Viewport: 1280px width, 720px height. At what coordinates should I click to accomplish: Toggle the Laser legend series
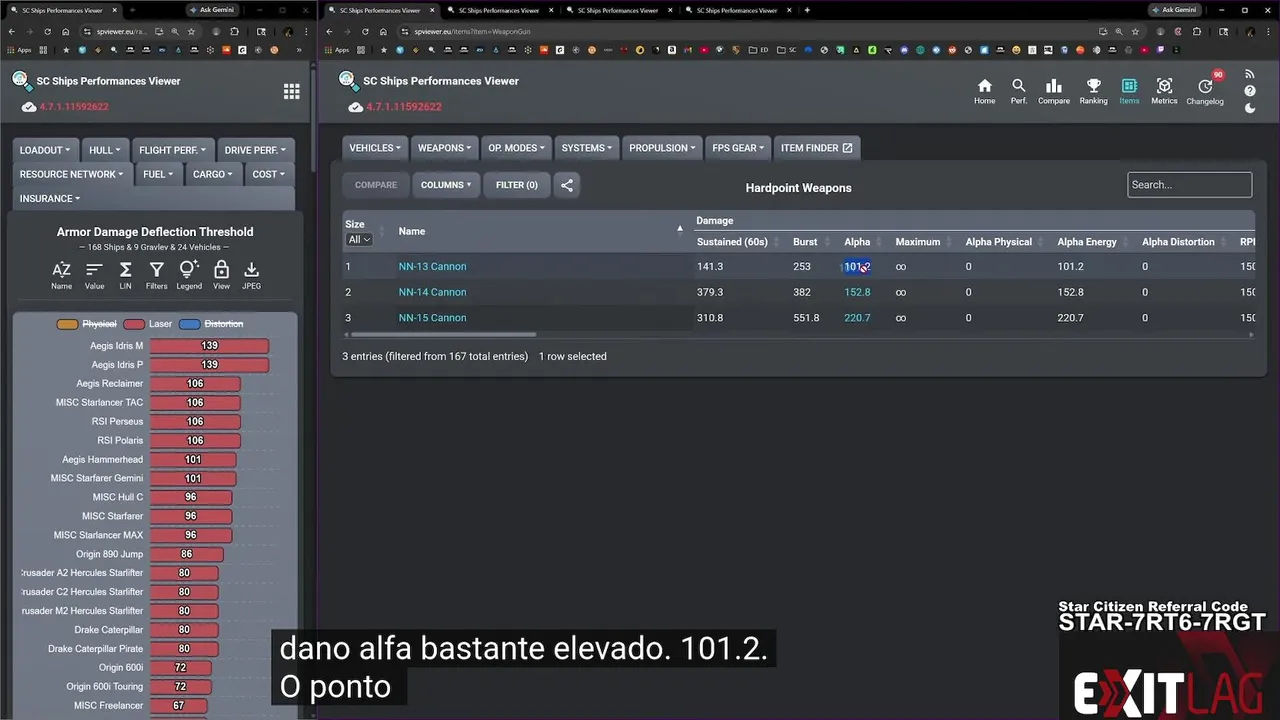pos(148,324)
